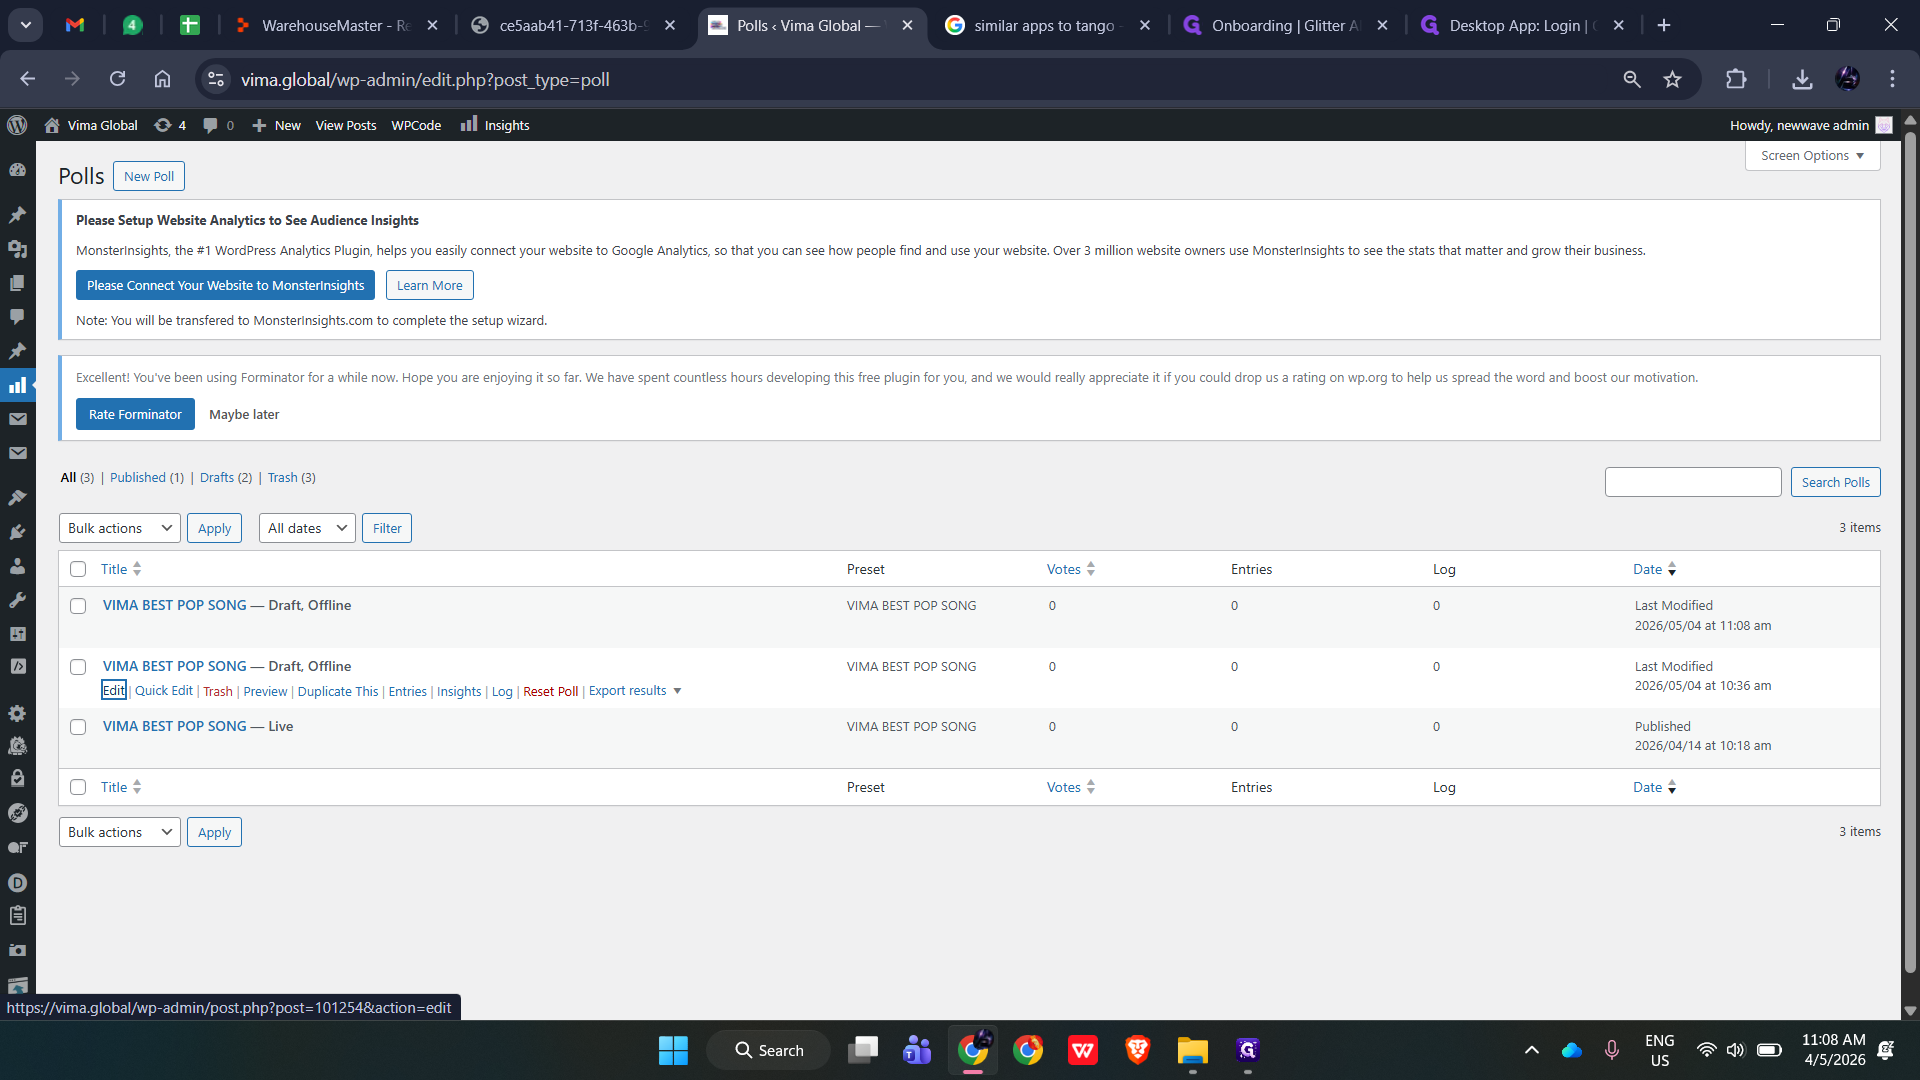Bookmark this page with the star icon

tap(1672, 79)
